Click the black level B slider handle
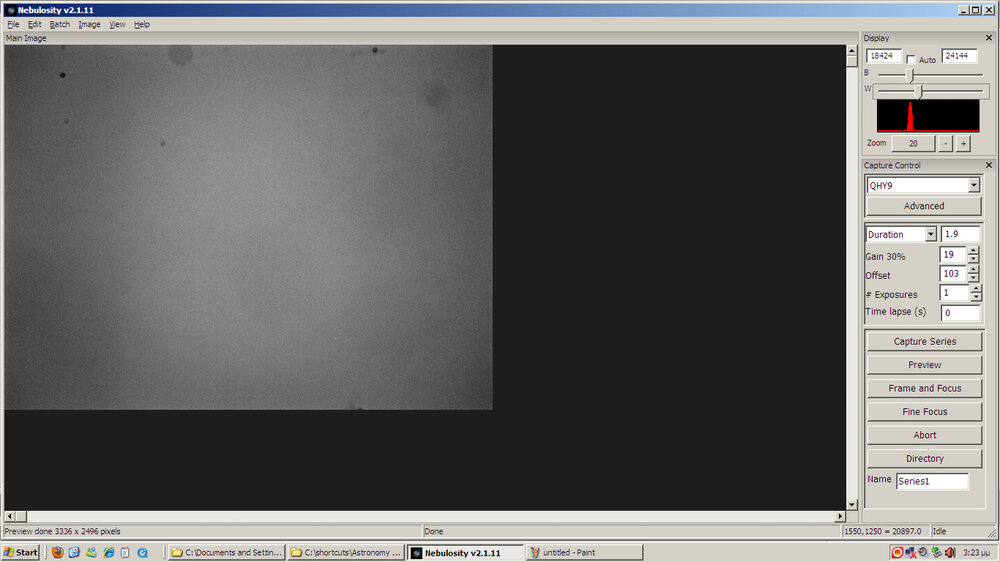This screenshot has width=1000, height=562. [909, 75]
